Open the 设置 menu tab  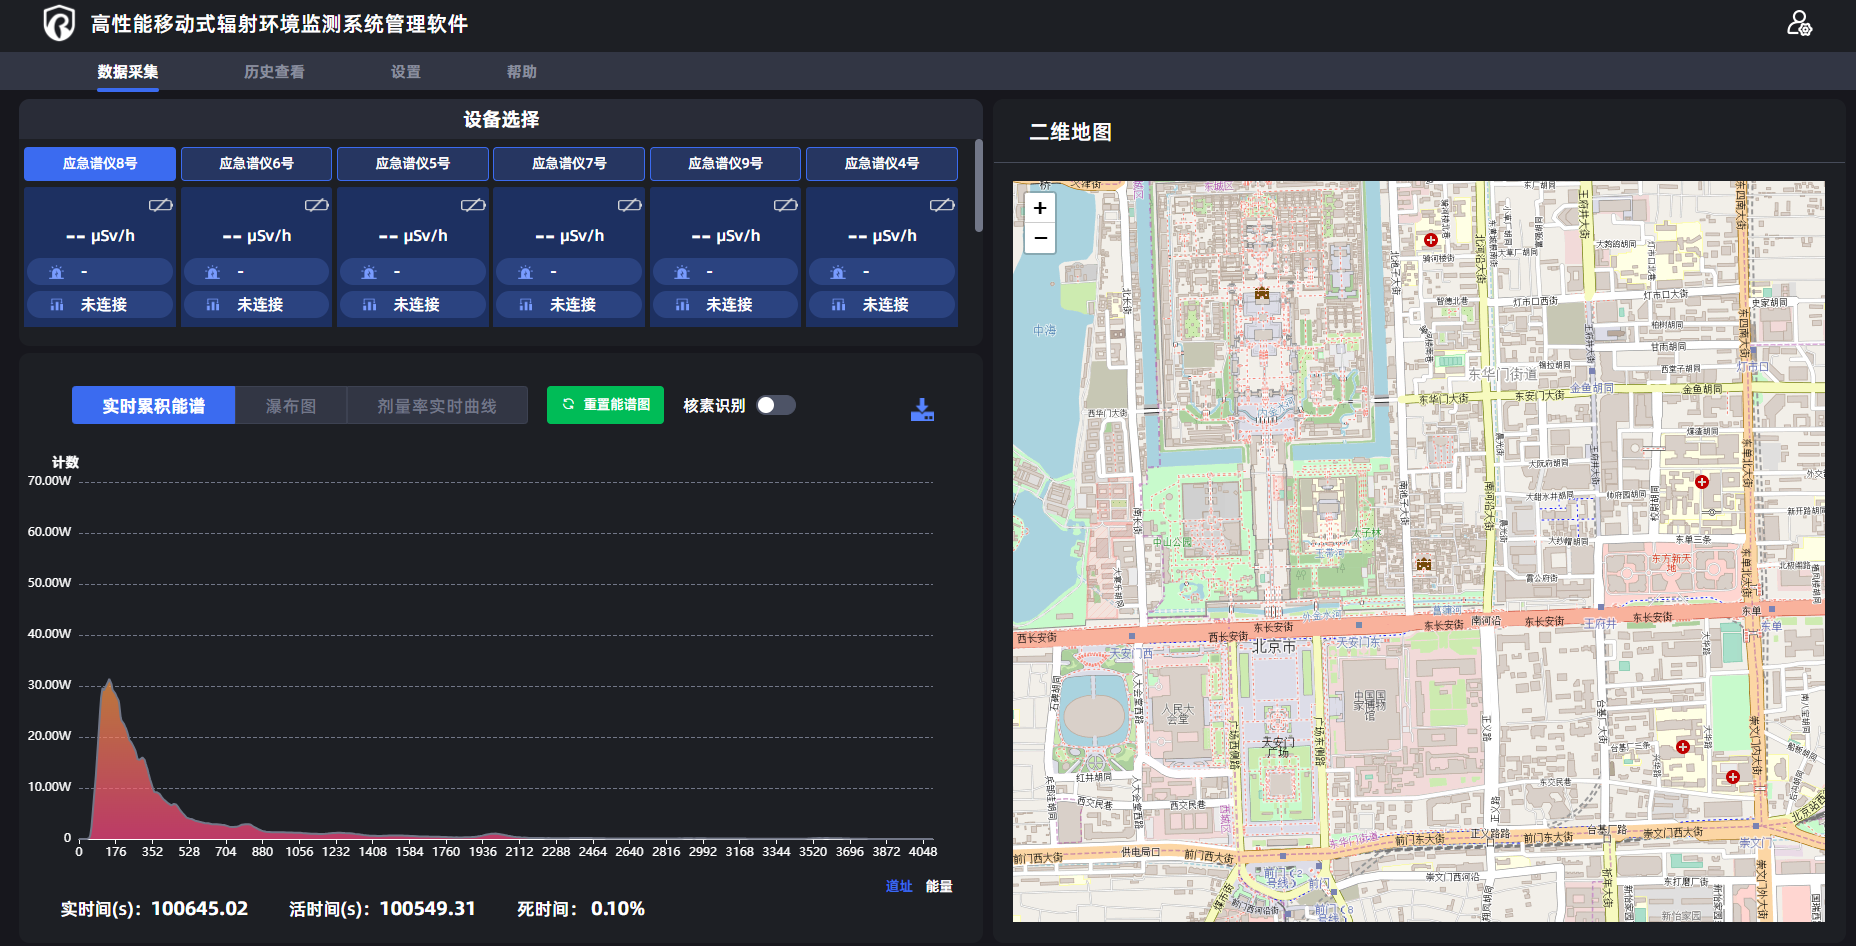(405, 72)
